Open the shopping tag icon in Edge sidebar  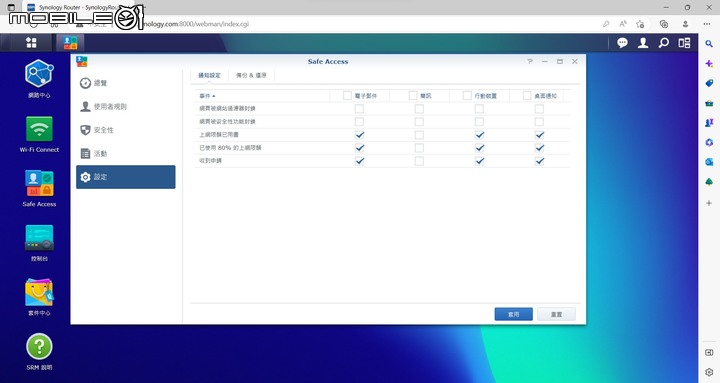tap(709, 83)
